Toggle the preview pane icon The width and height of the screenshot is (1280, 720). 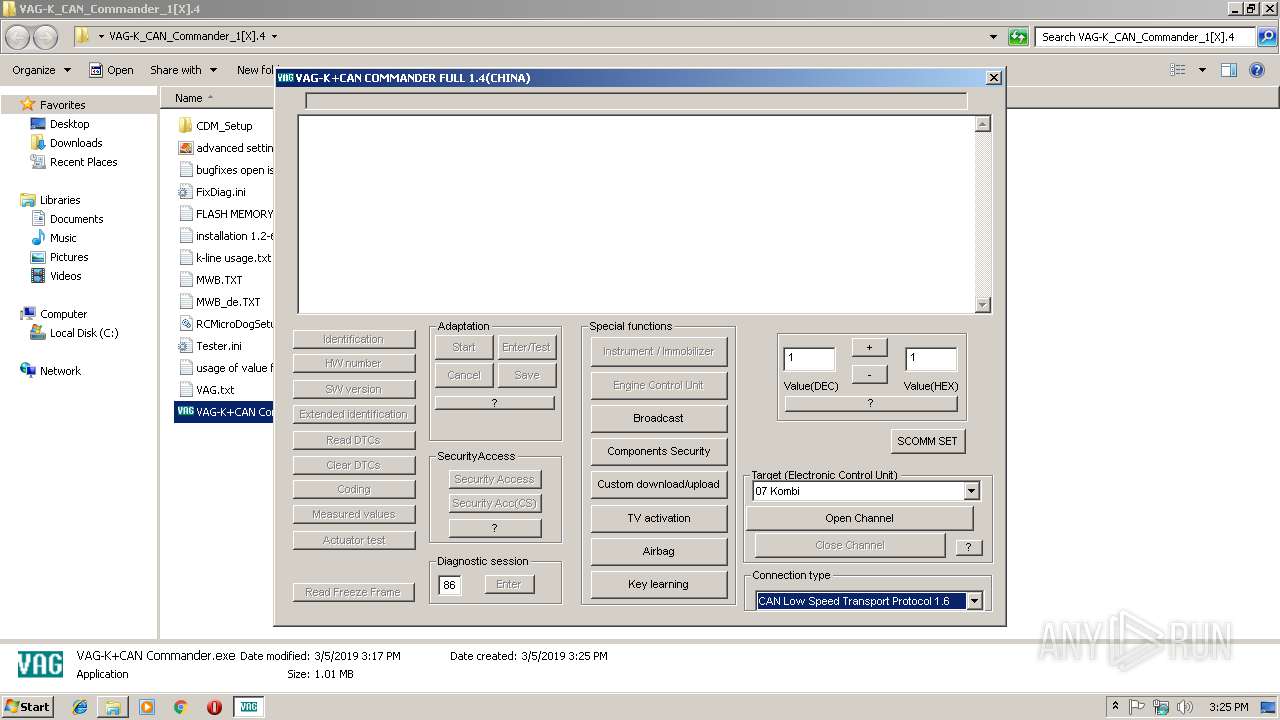pos(1229,70)
